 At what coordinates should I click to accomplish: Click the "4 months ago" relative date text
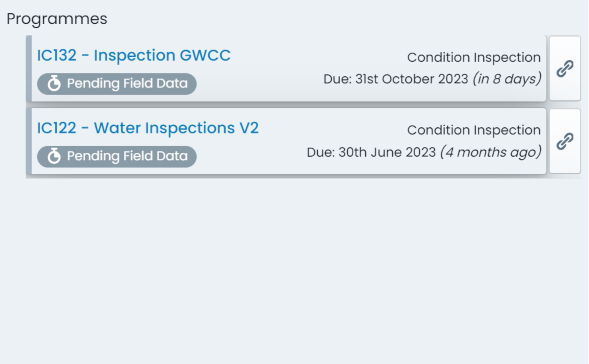pyautogui.click(x=491, y=152)
